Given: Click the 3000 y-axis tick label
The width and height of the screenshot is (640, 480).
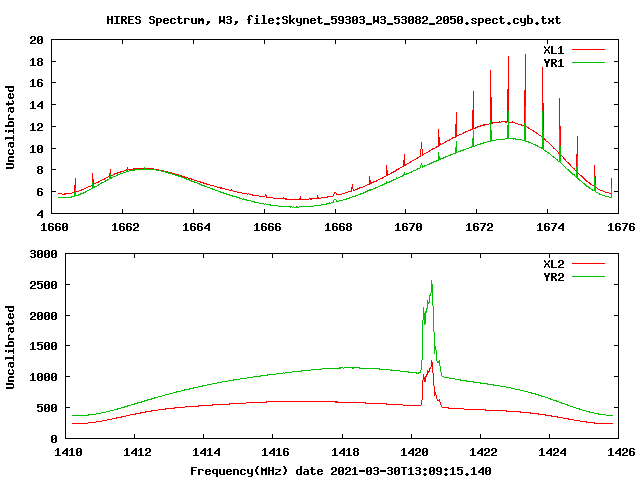Looking at the screenshot, I should point(43,254).
